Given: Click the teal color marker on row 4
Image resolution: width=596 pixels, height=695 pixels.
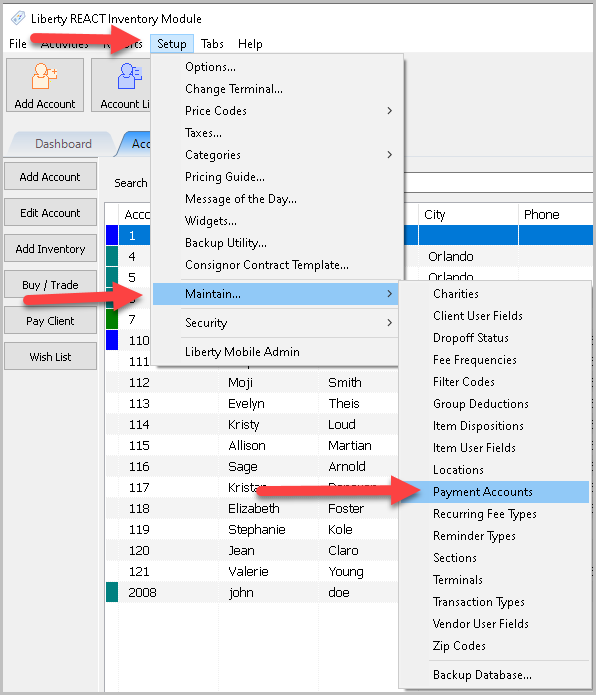Looking at the screenshot, I should [x=112, y=257].
